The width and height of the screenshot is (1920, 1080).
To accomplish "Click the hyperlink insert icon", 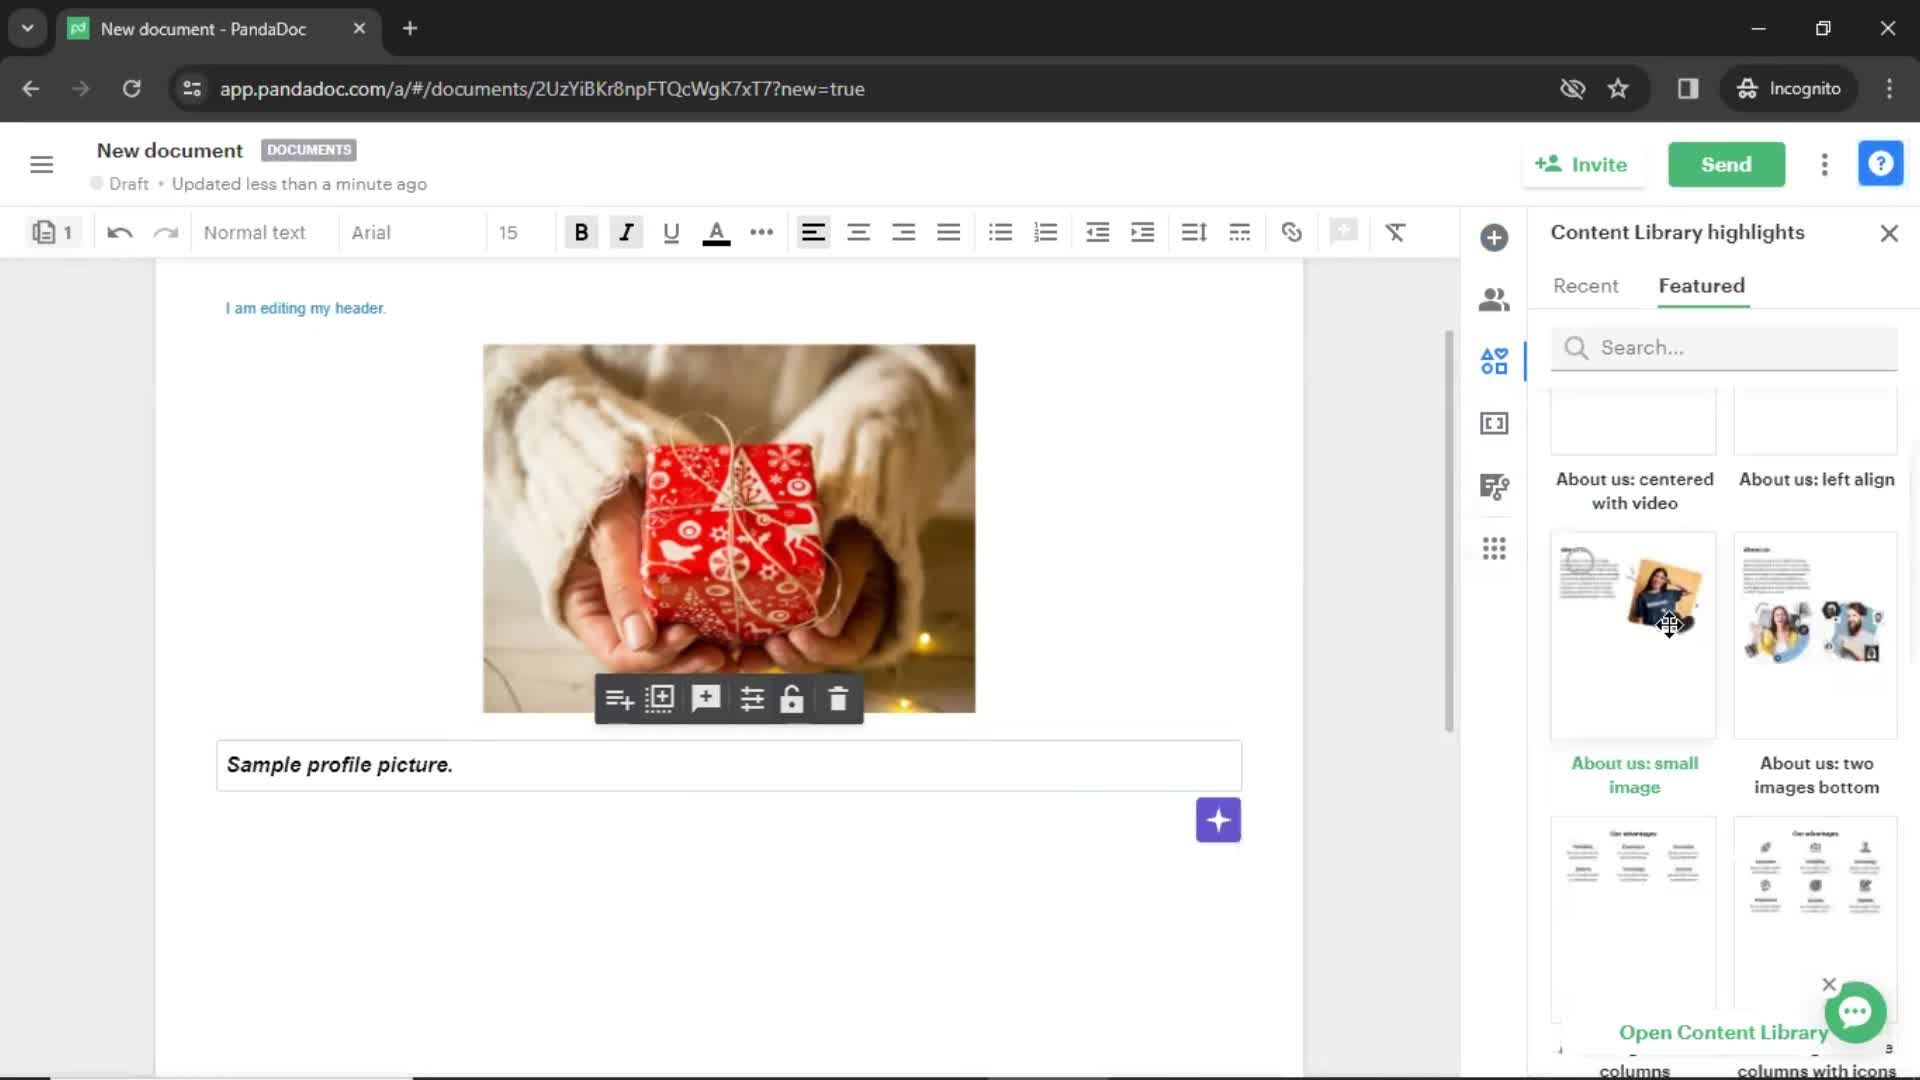I will pyautogui.click(x=1290, y=232).
